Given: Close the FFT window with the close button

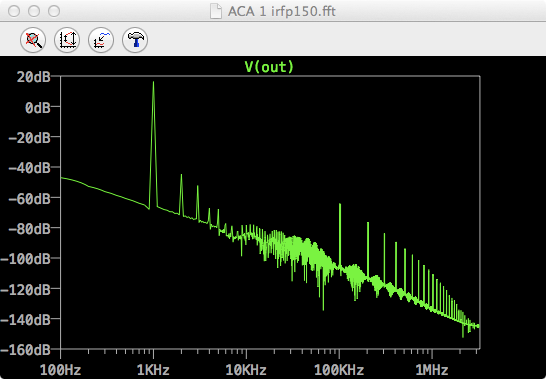Looking at the screenshot, I should [14, 11].
